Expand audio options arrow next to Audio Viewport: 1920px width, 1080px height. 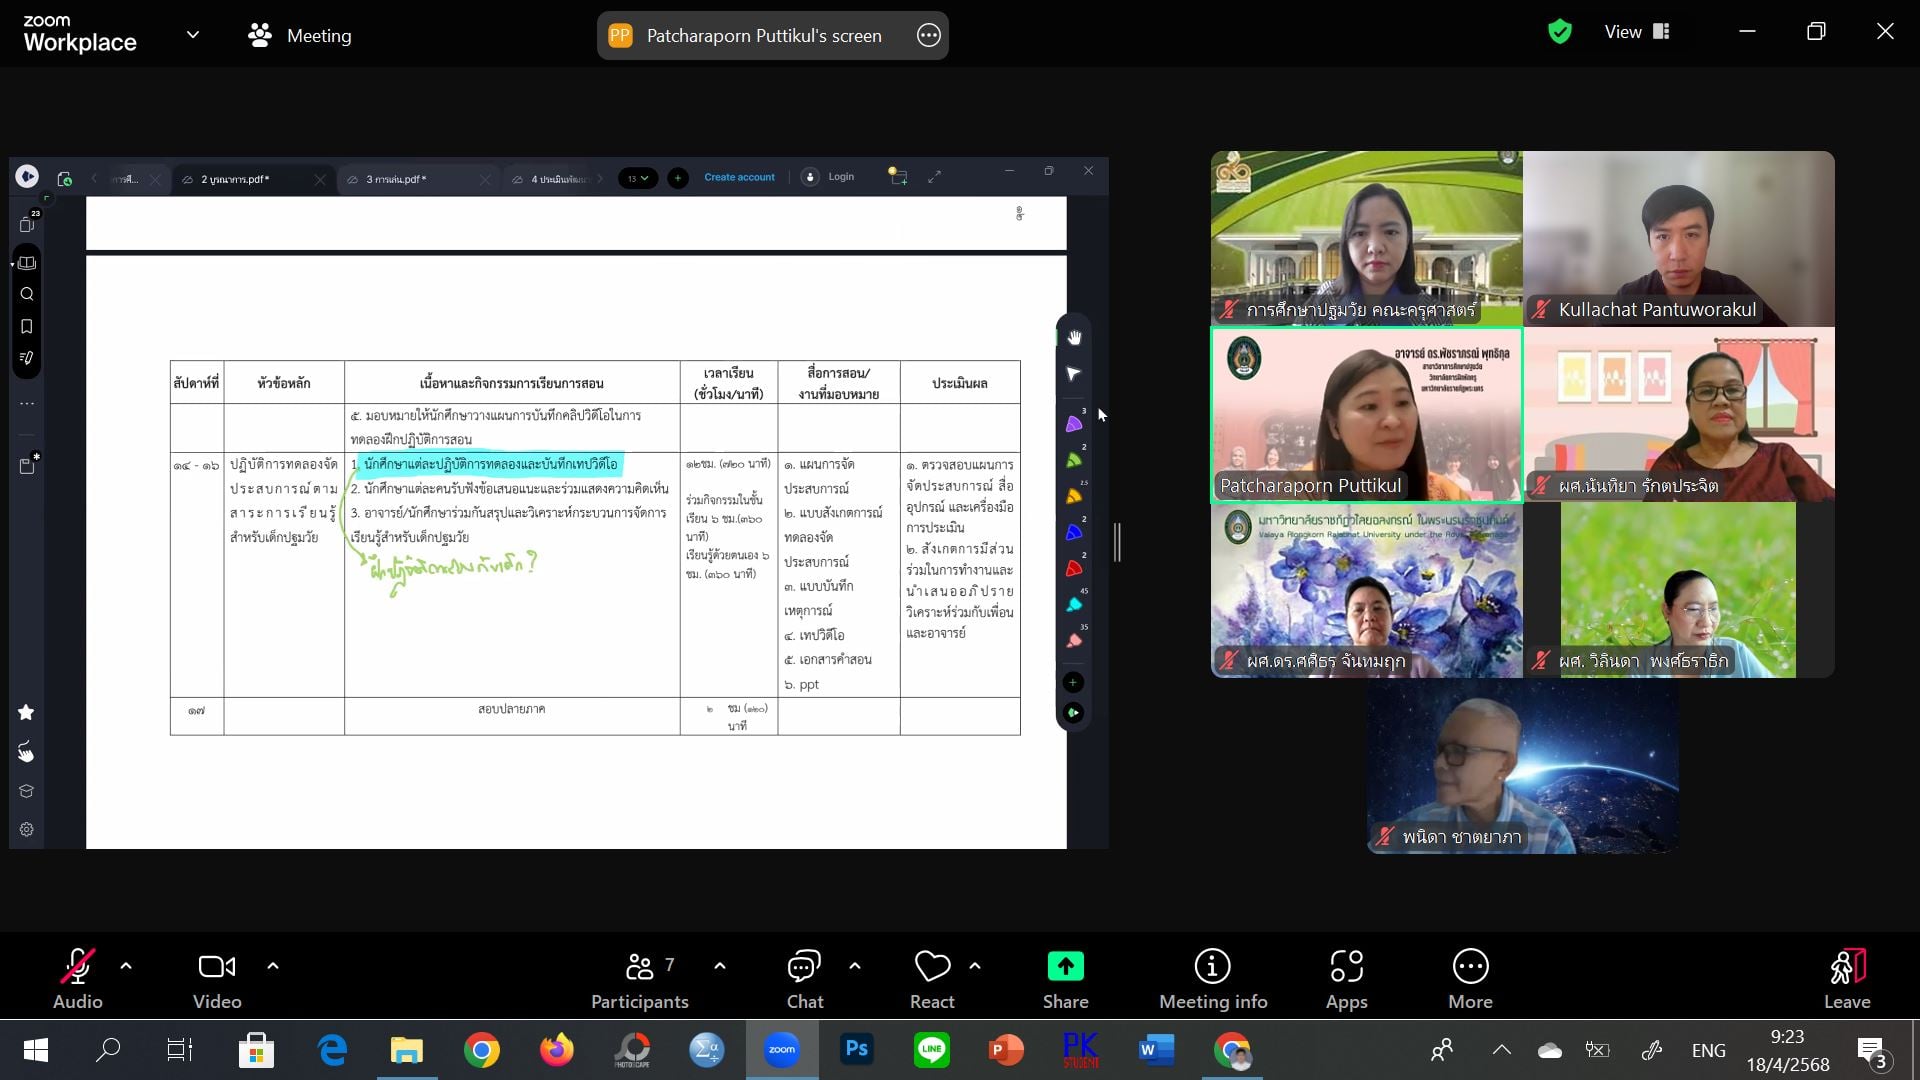126,966
